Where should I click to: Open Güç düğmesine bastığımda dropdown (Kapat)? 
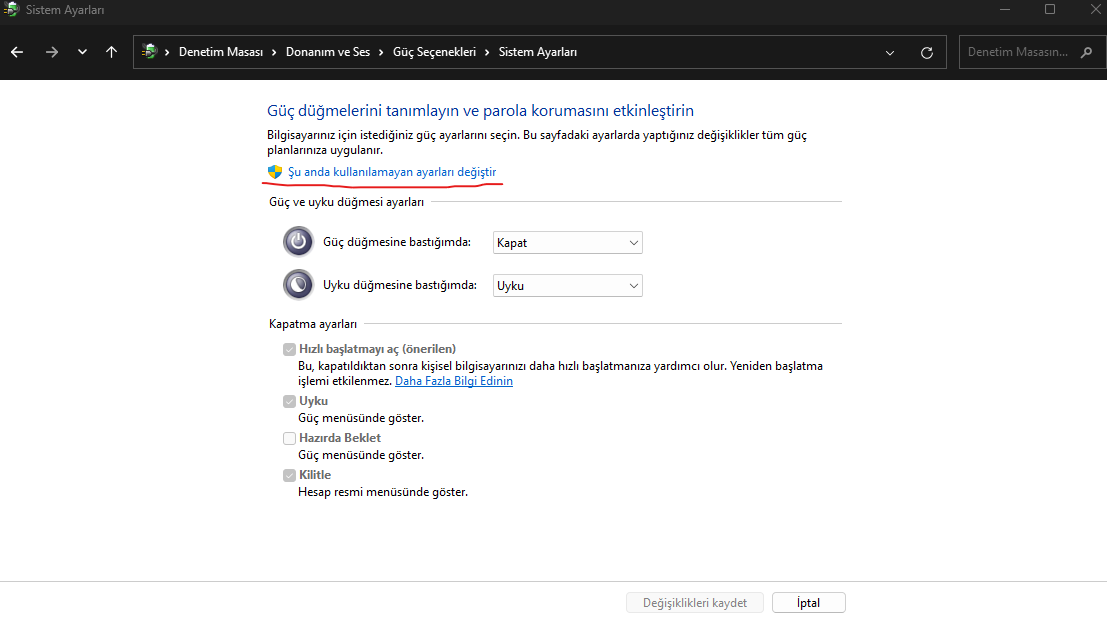[x=568, y=243]
